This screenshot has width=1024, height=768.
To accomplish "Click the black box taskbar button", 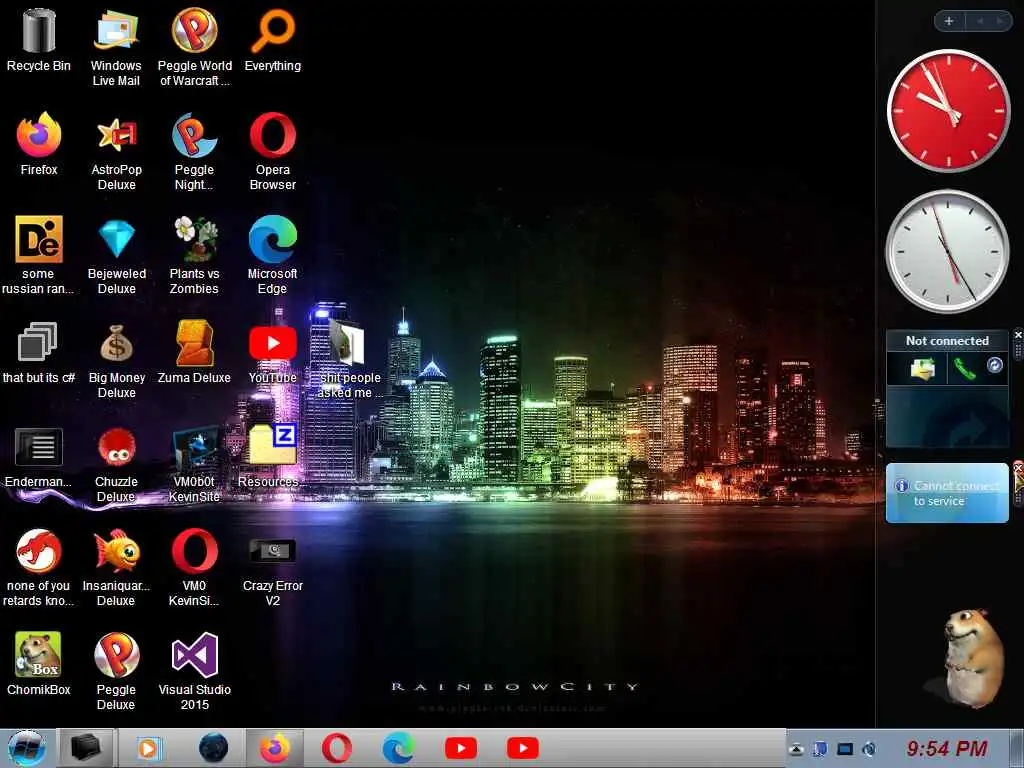I will click(86, 748).
